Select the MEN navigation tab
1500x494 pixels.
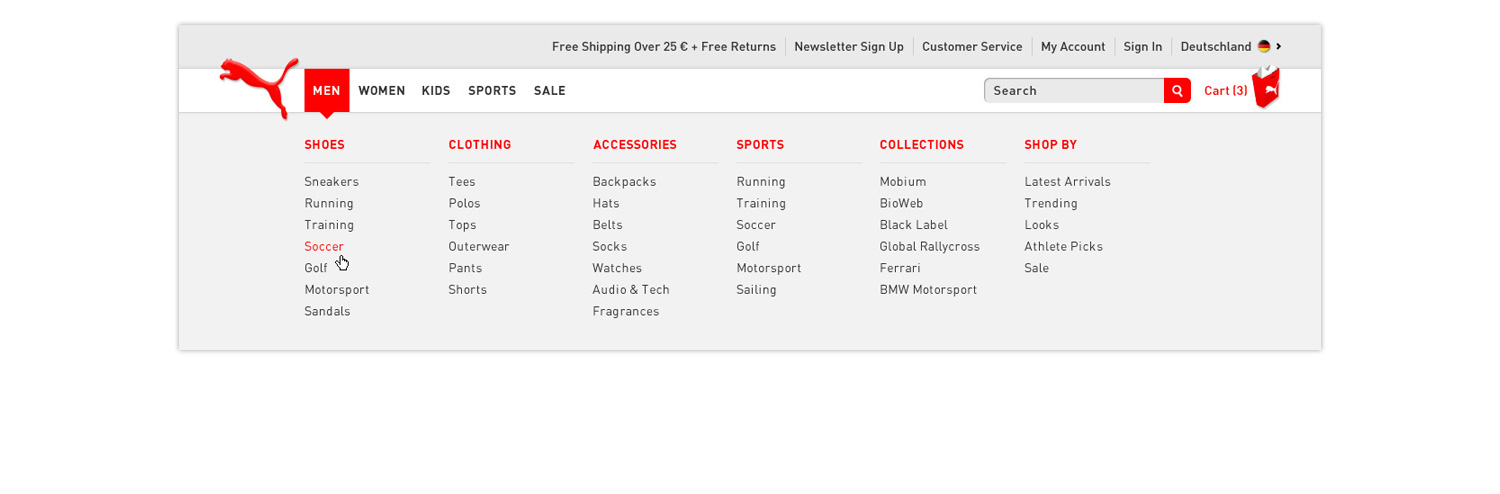pyautogui.click(x=327, y=91)
